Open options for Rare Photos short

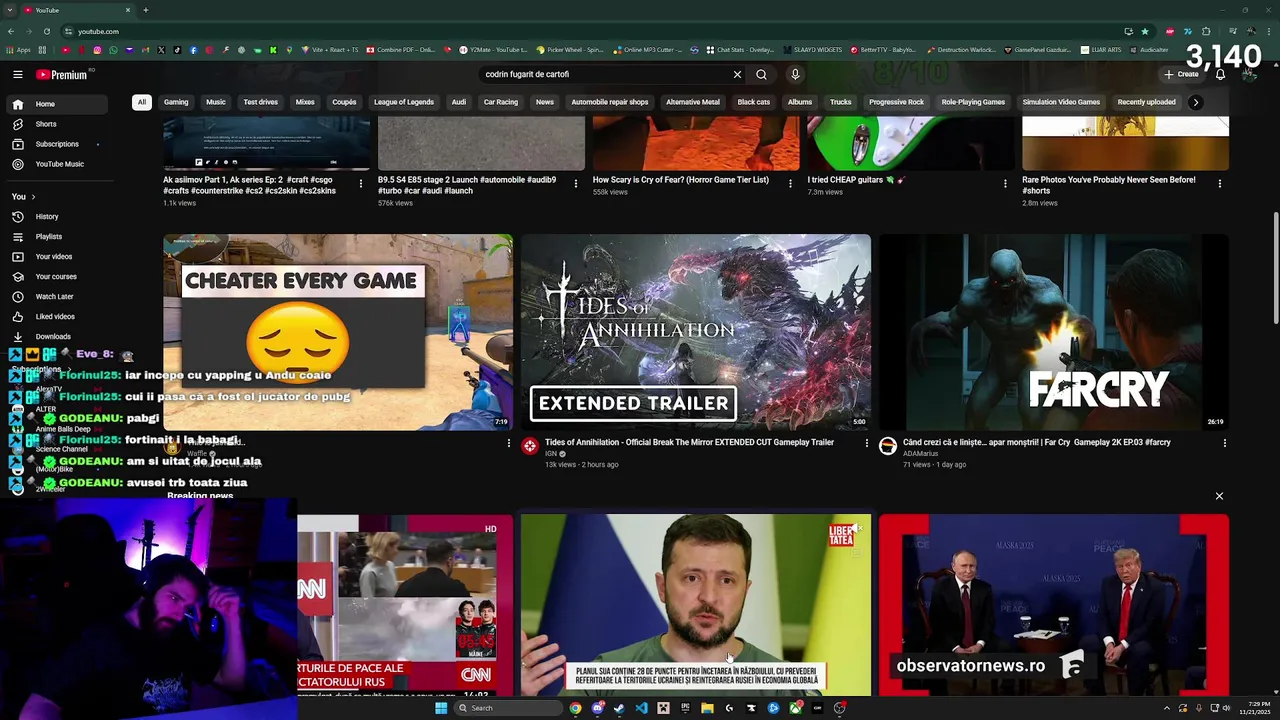[1220, 184]
